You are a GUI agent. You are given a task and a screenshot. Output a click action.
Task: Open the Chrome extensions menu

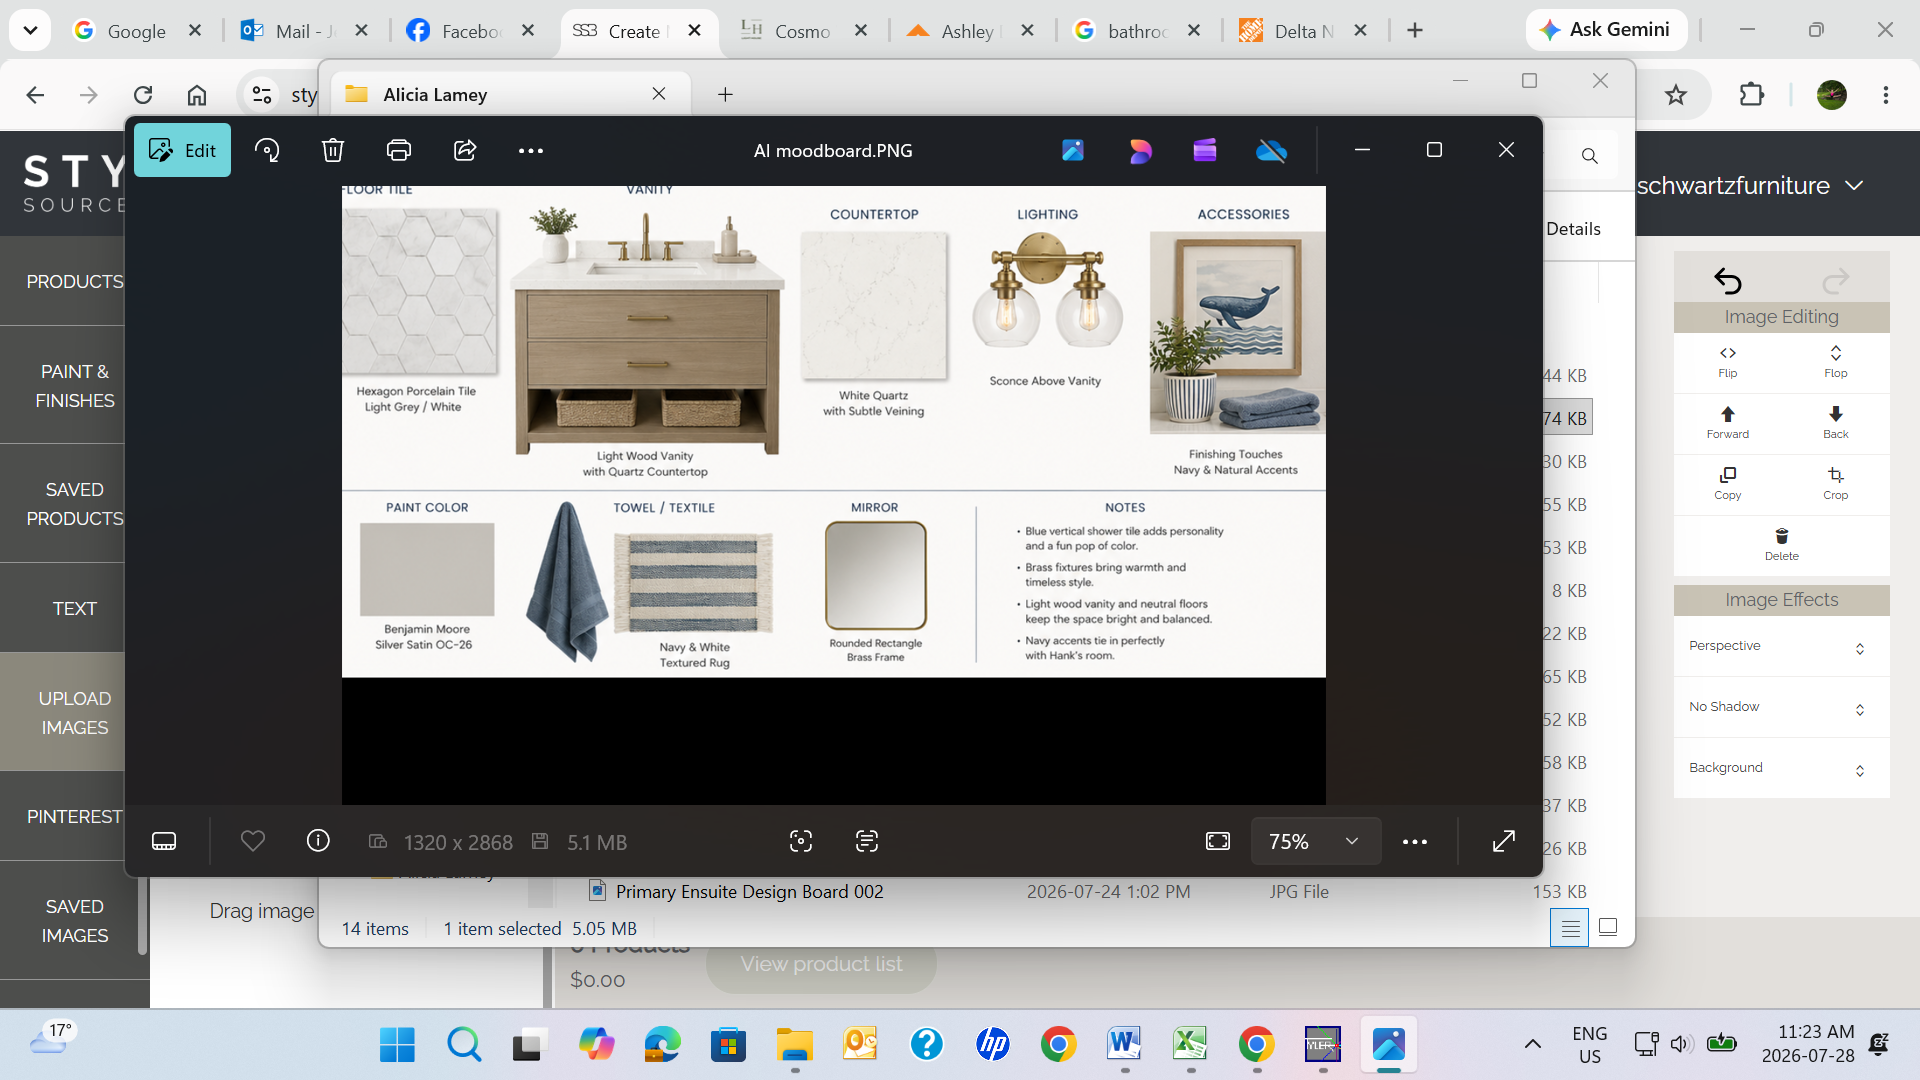1752,95
